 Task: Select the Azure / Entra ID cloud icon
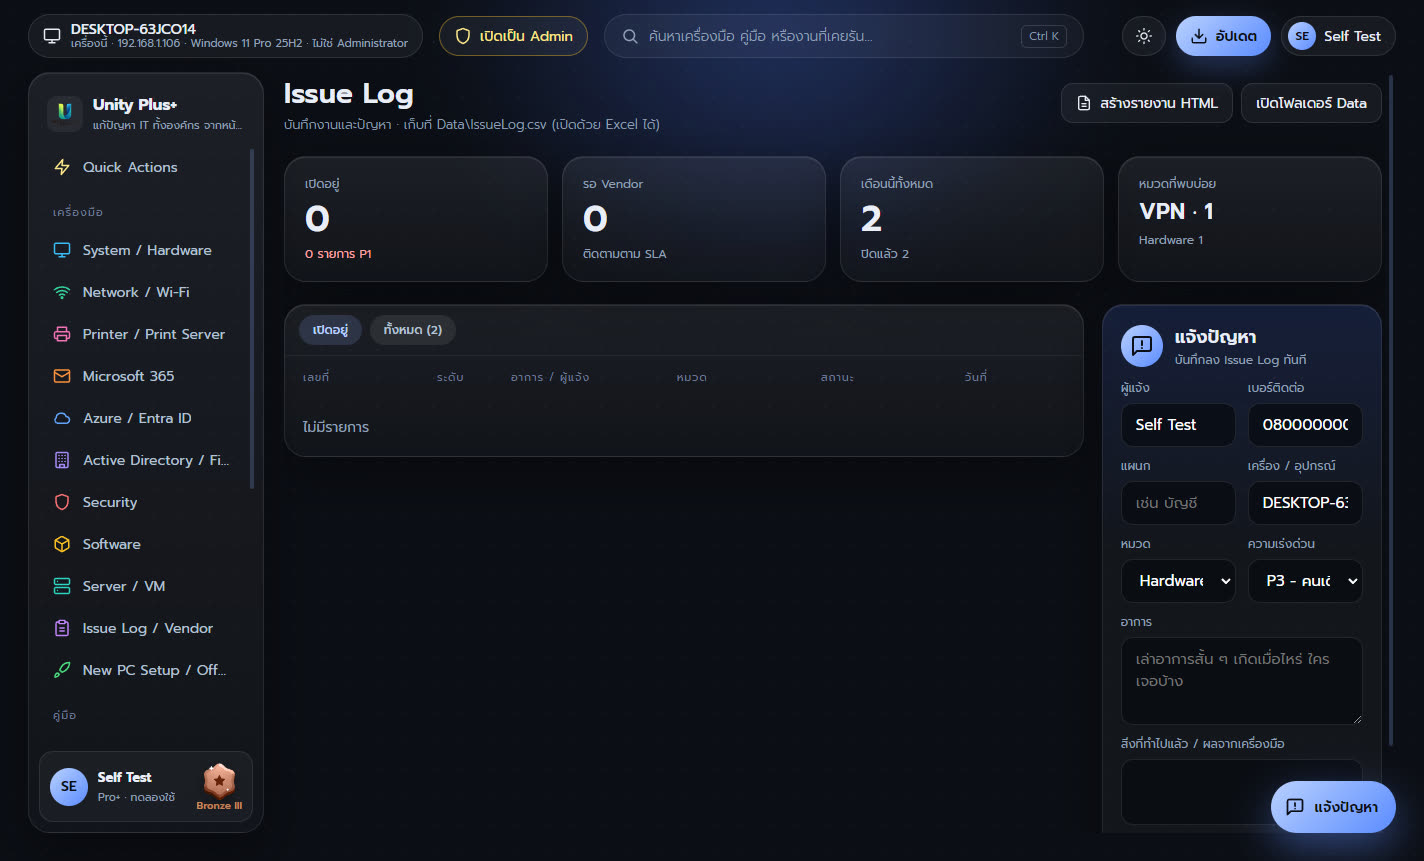[62, 418]
